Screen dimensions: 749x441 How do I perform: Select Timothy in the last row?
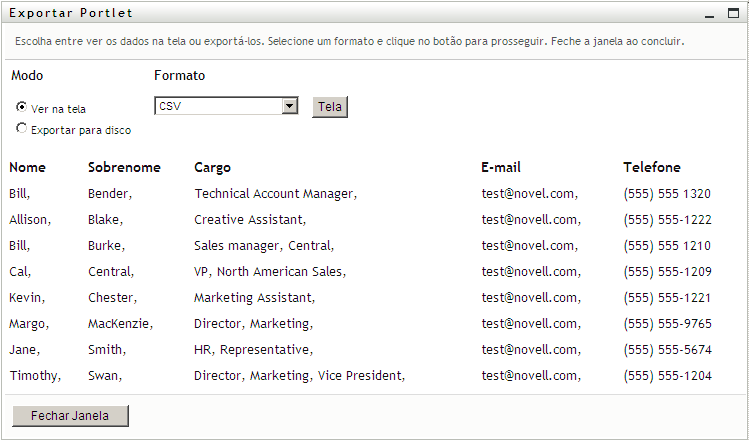[x=34, y=376]
